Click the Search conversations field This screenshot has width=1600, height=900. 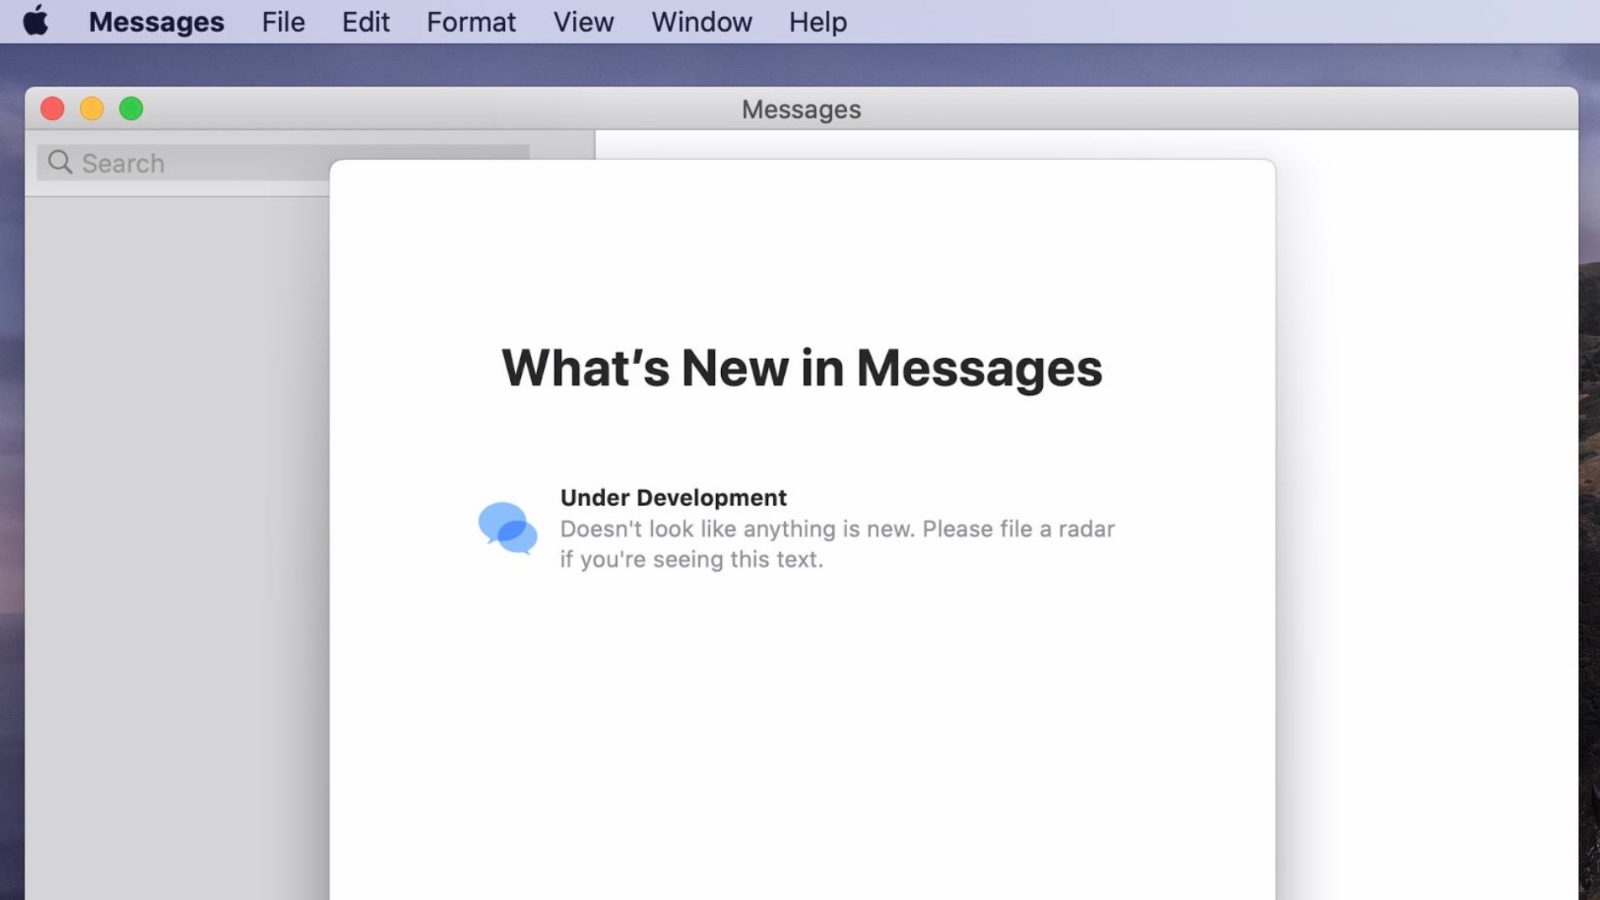[x=200, y=163]
